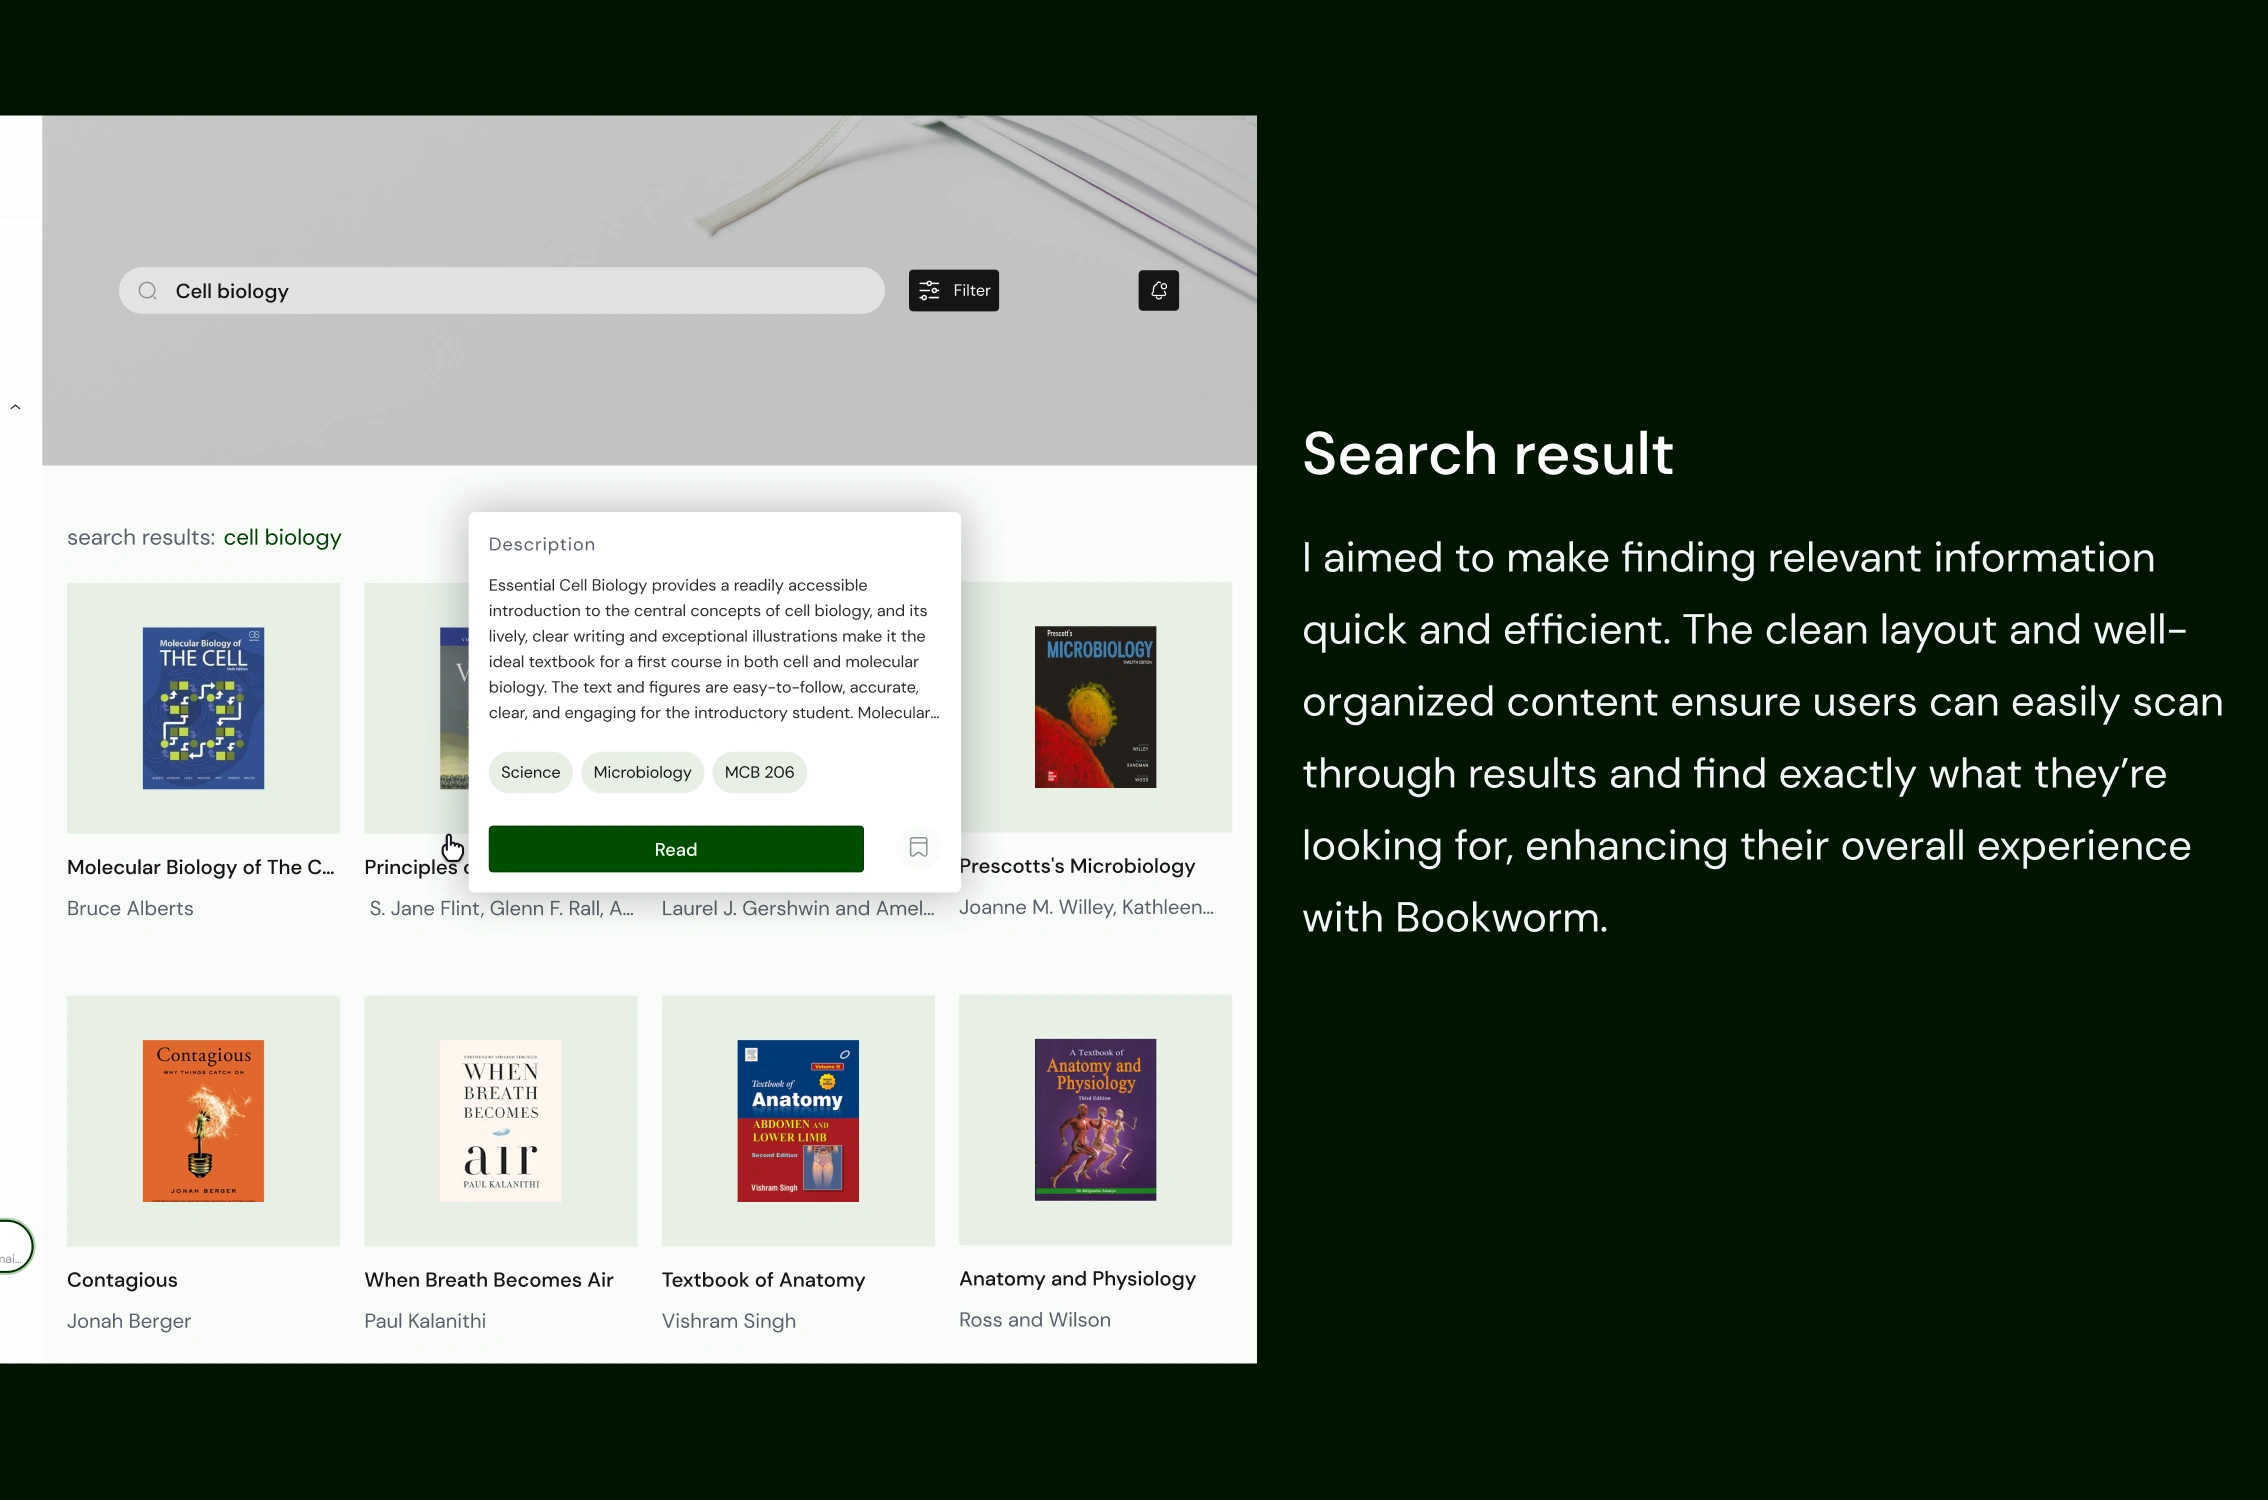Select the Science tag chip
2268x1500 pixels.
click(x=530, y=772)
